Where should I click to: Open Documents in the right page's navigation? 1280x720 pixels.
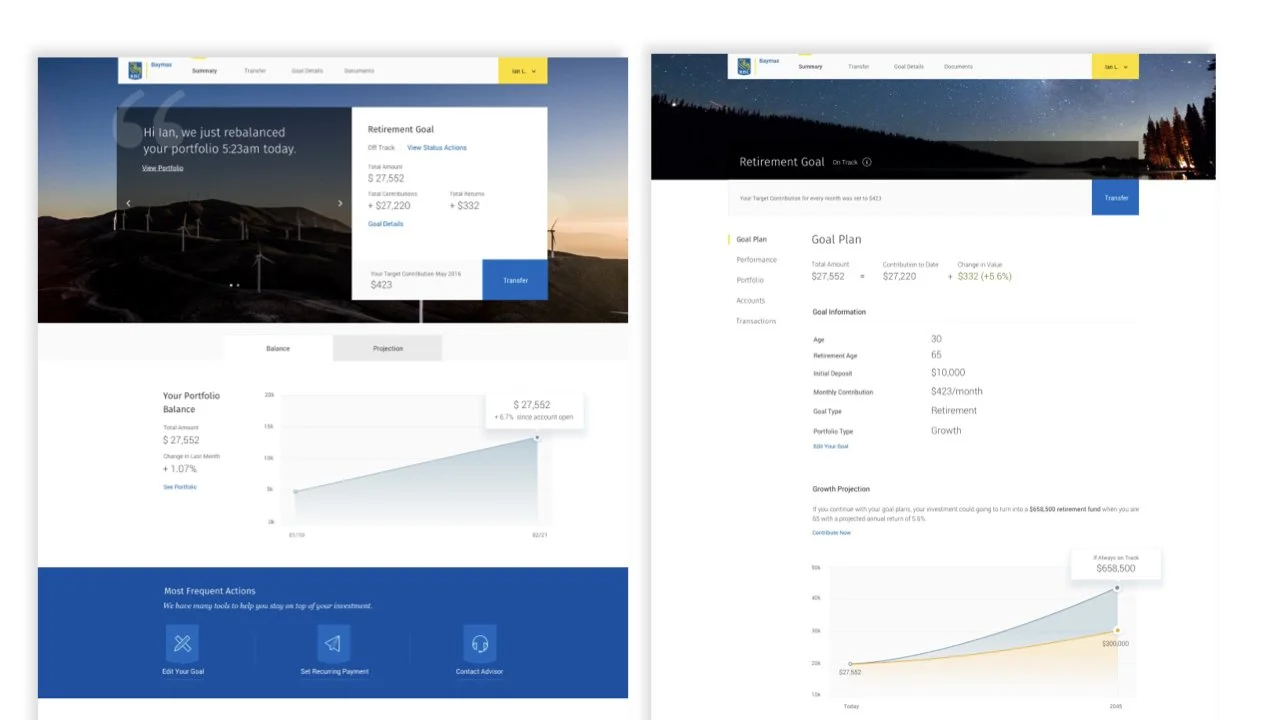[x=958, y=67]
